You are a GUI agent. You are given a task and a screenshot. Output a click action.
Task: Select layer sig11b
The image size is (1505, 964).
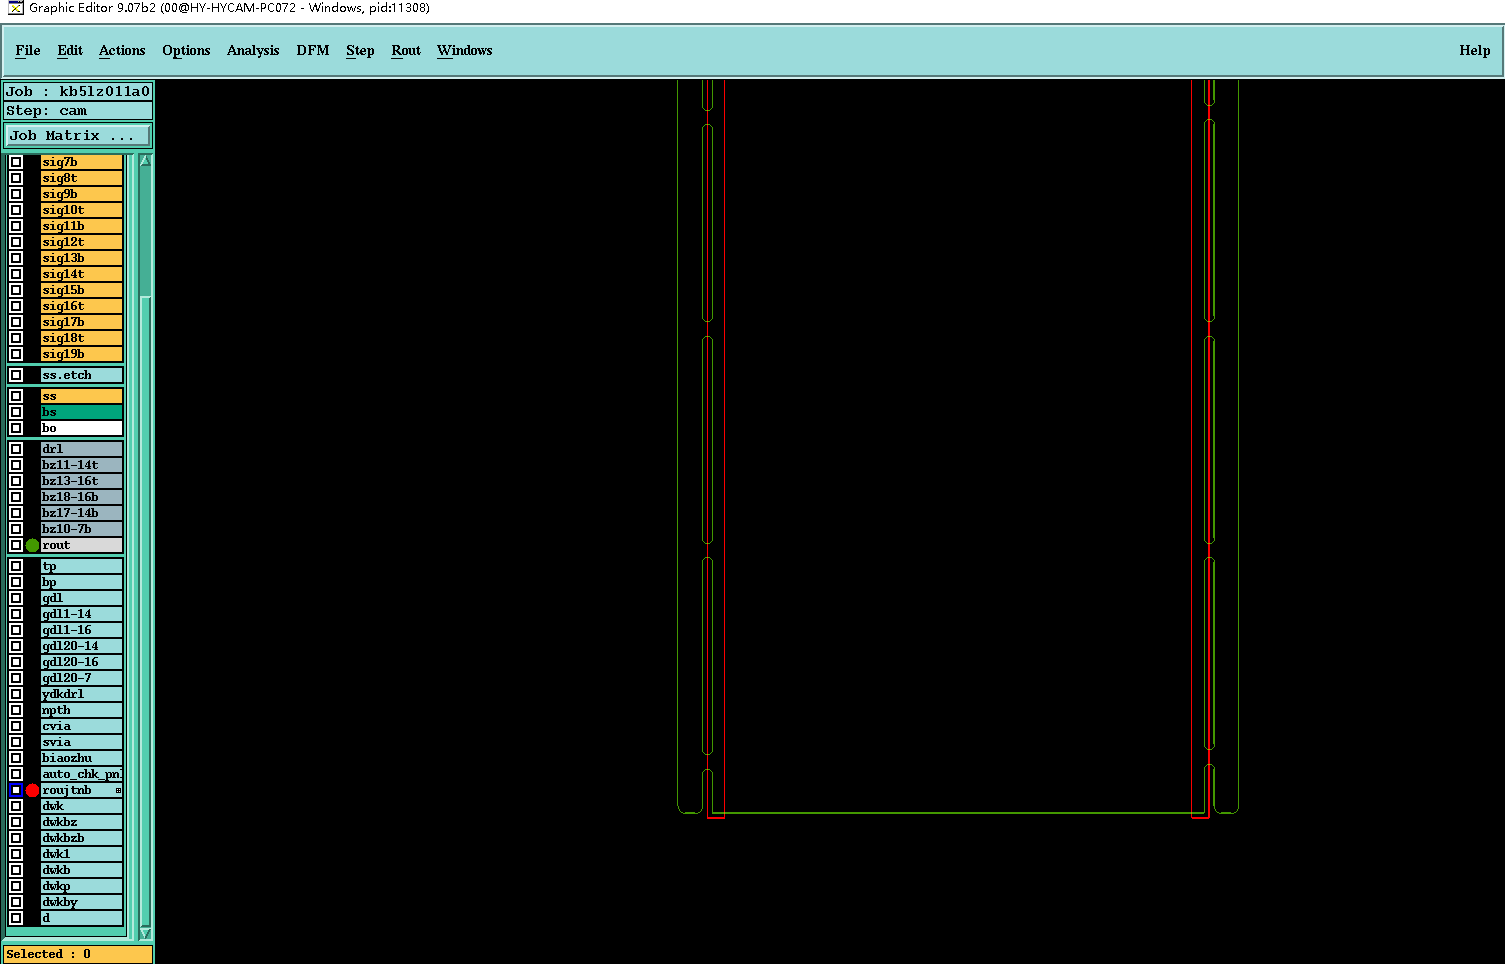point(81,226)
